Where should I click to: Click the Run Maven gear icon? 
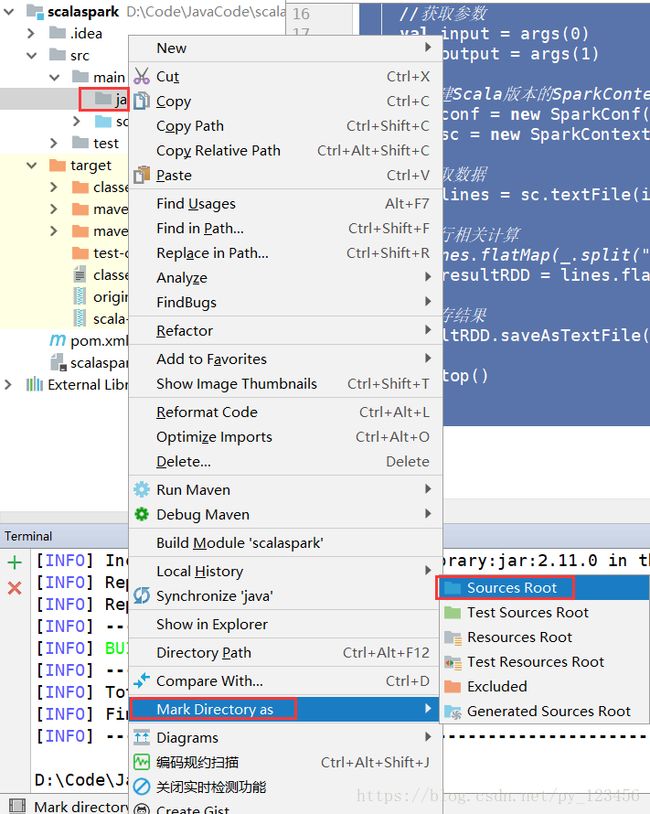(x=141, y=490)
